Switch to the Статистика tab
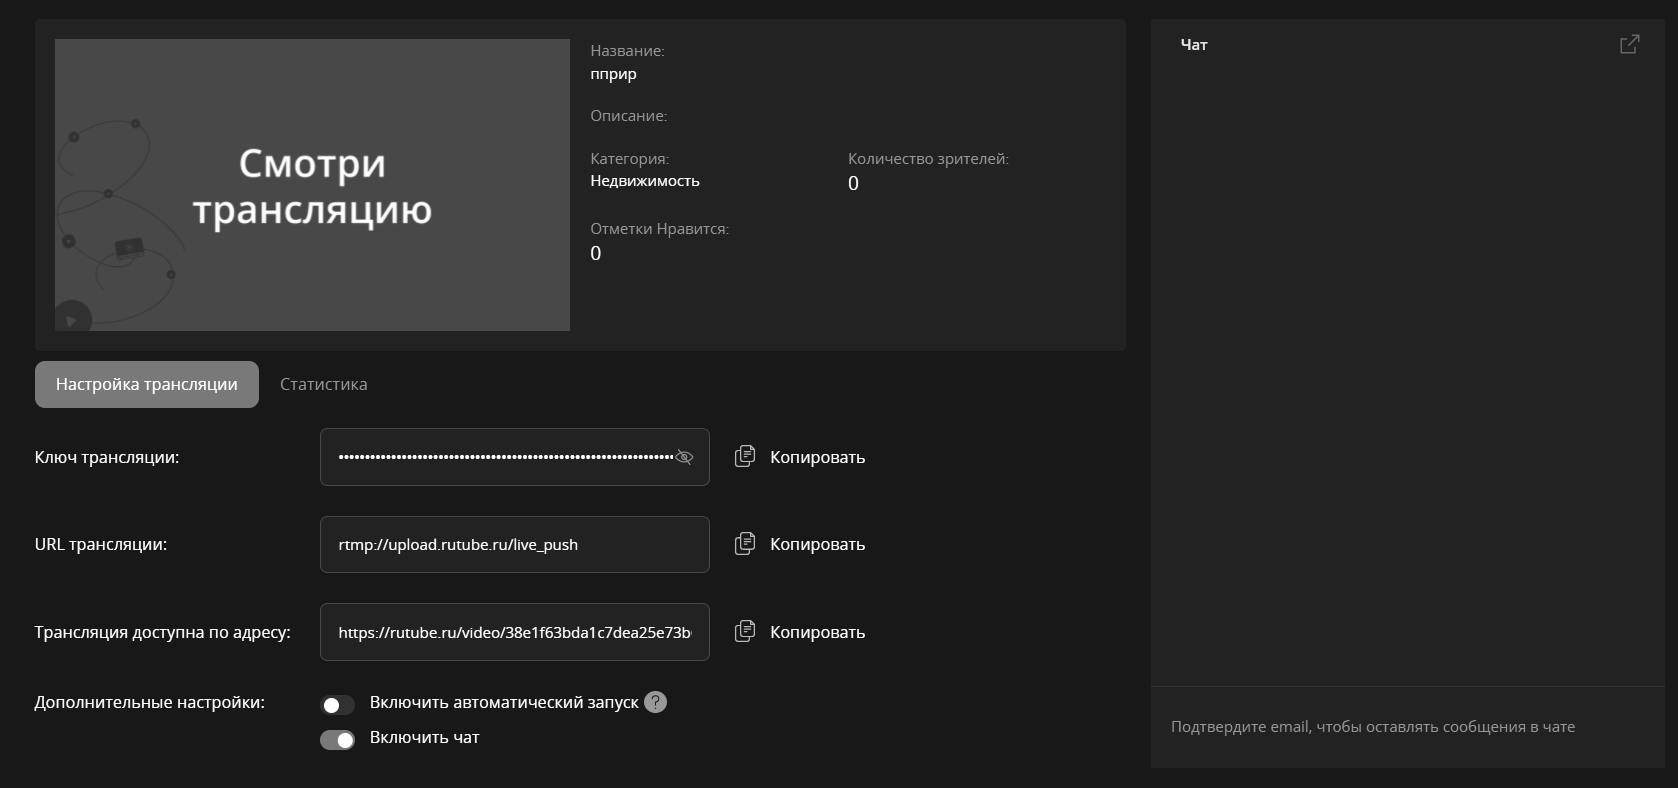1678x788 pixels. point(323,384)
